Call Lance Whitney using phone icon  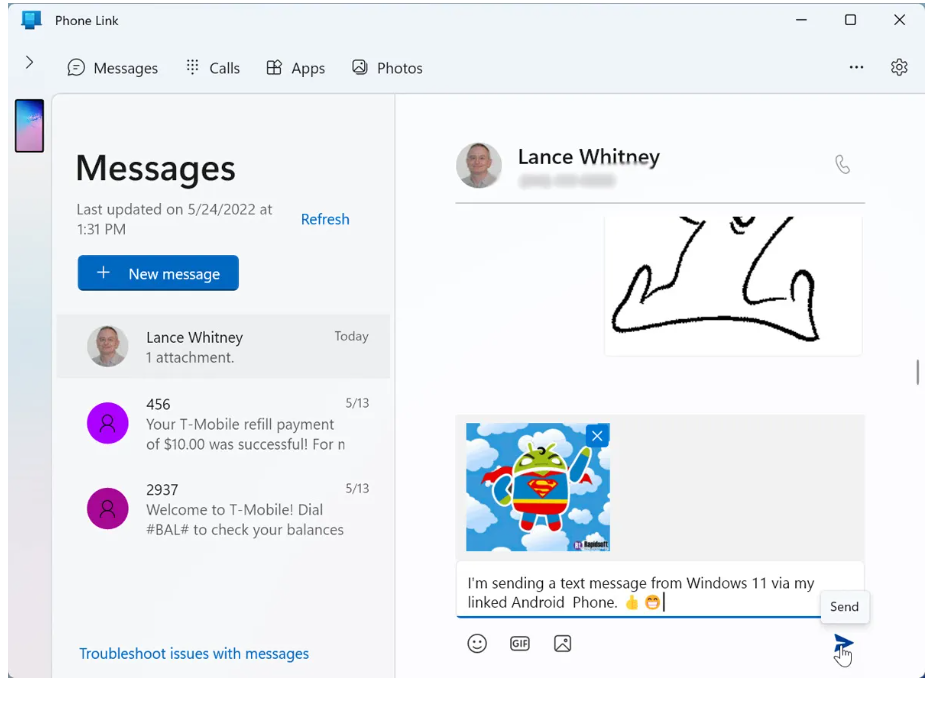[x=843, y=164]
